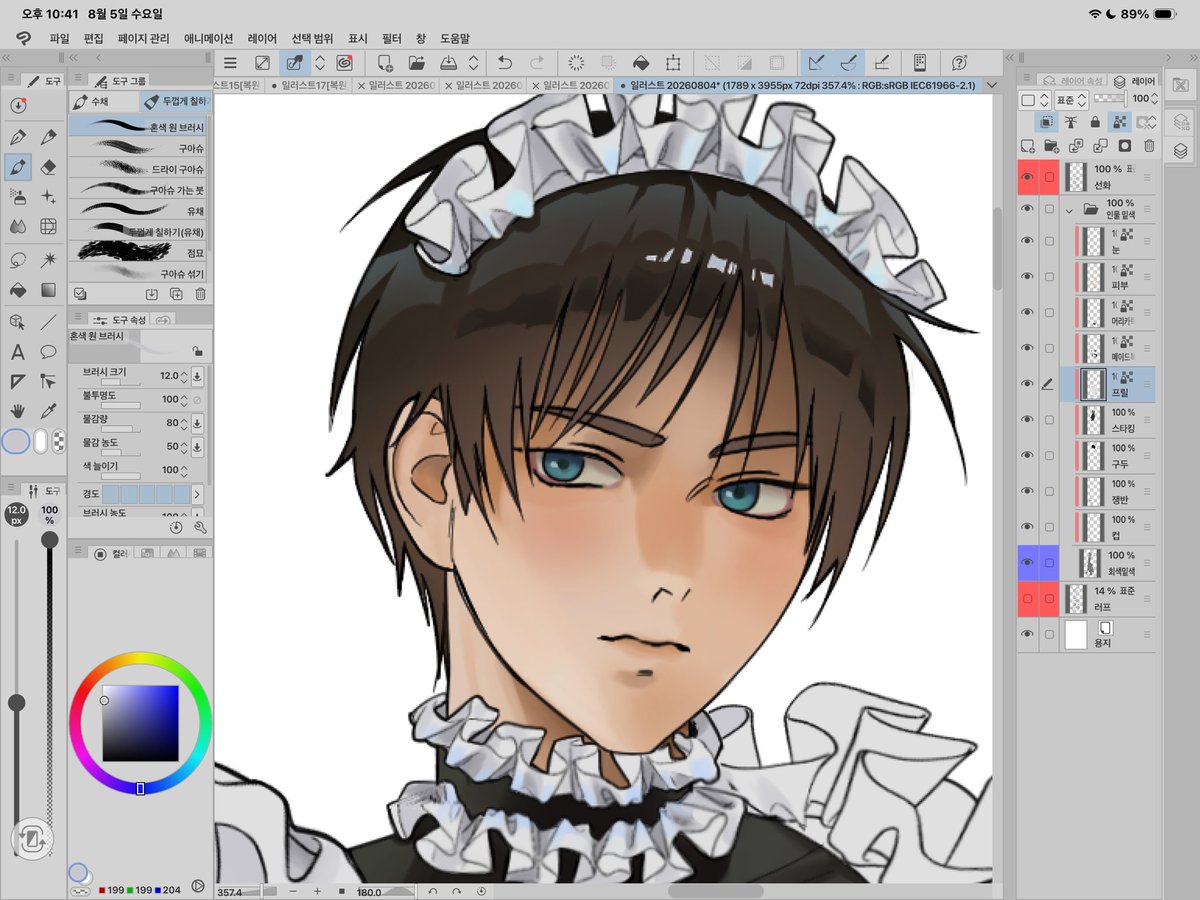Select the Eyedropper tool
This screenshot has height=900, width=1200.
48,411
